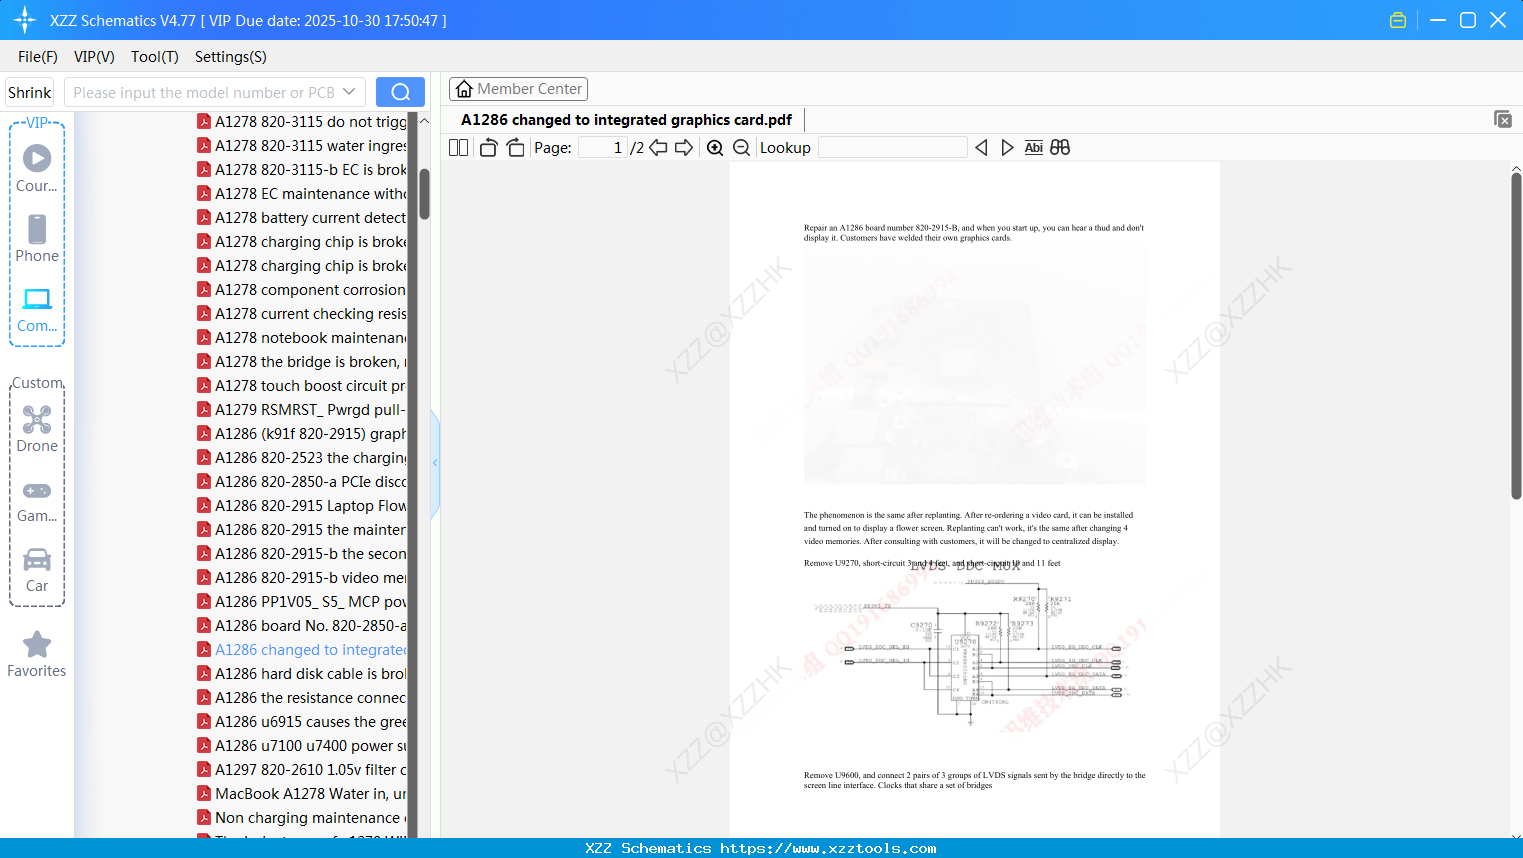Open 'A1278 820-3115-b EC is brok' document
Image resolution: width=1523 pixels, height=858 pixels.
point(310,170)
